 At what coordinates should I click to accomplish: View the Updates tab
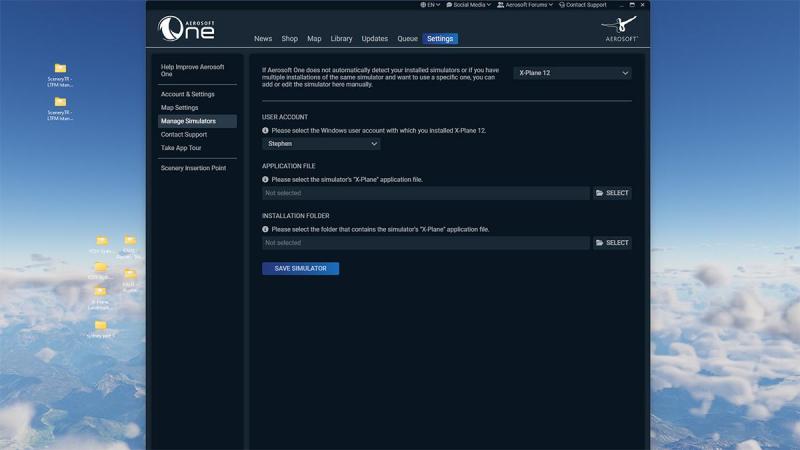click(x=374, y=39)
